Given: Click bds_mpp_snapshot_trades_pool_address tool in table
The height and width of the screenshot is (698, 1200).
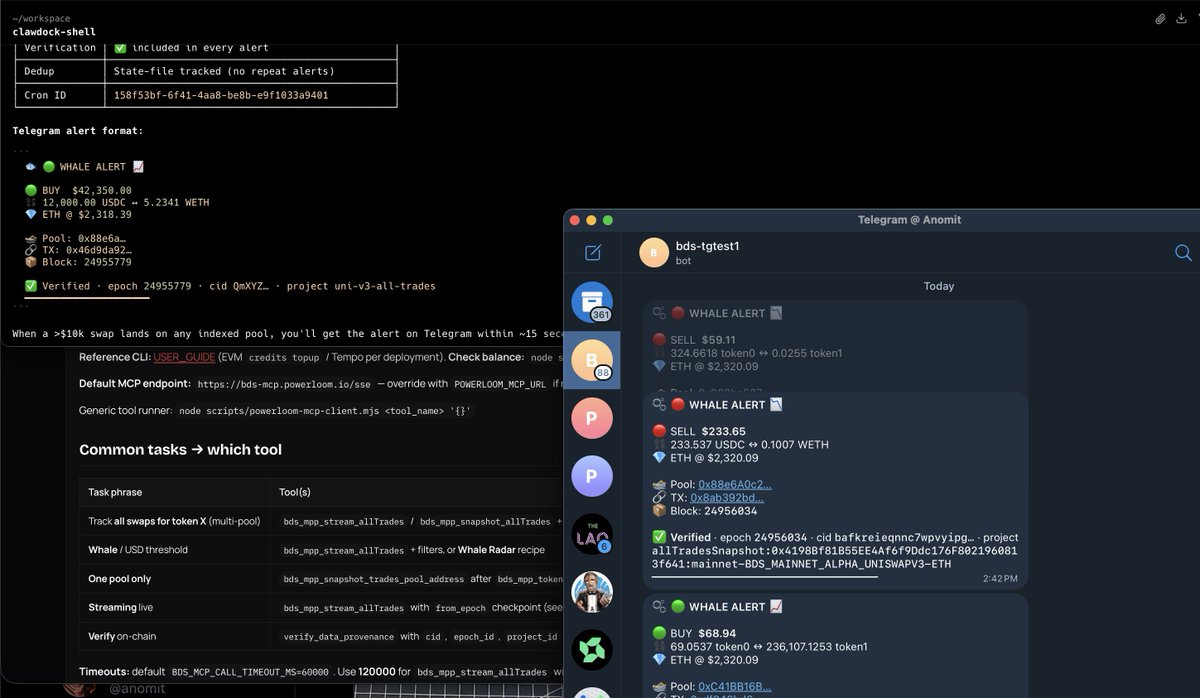Looking at the screenshot, I should tap(375, 578).
